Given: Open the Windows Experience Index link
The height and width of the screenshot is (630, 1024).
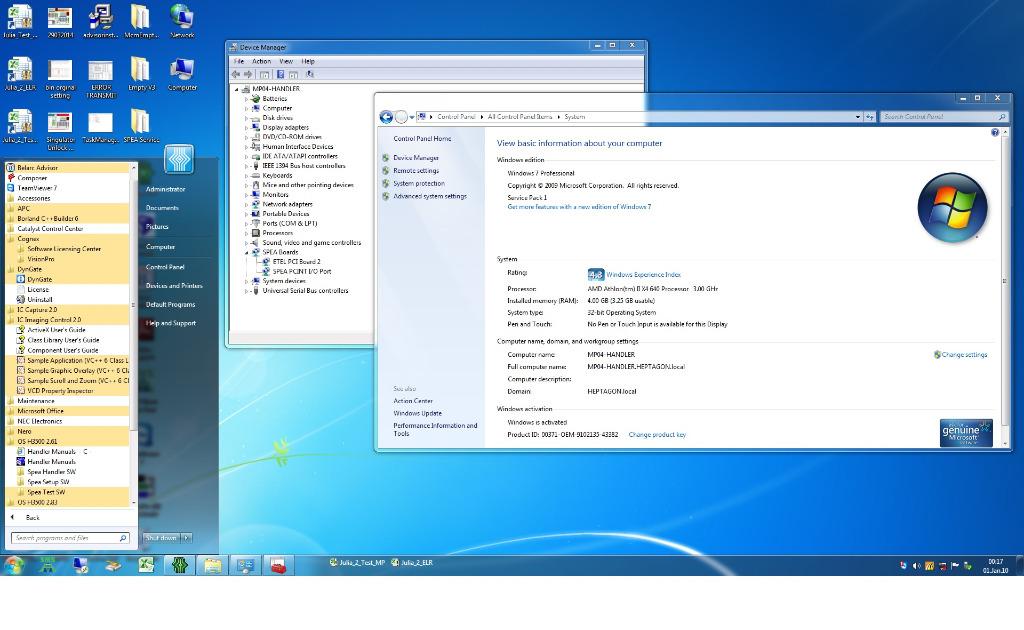Looking at the screenshot, I should point(643,274).
